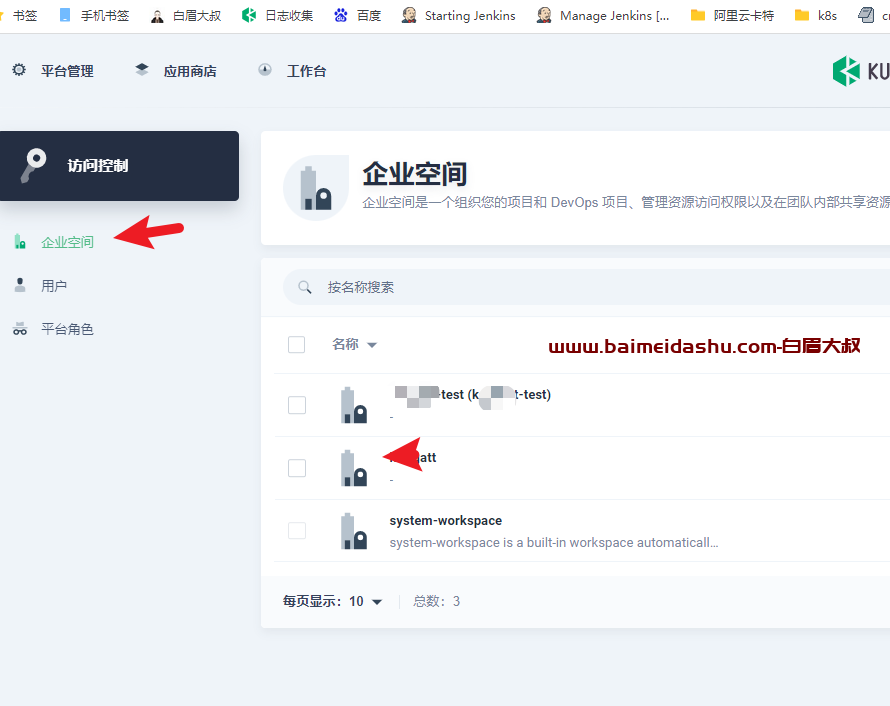Check the -test workspace row checkbox

coord(297,405)
